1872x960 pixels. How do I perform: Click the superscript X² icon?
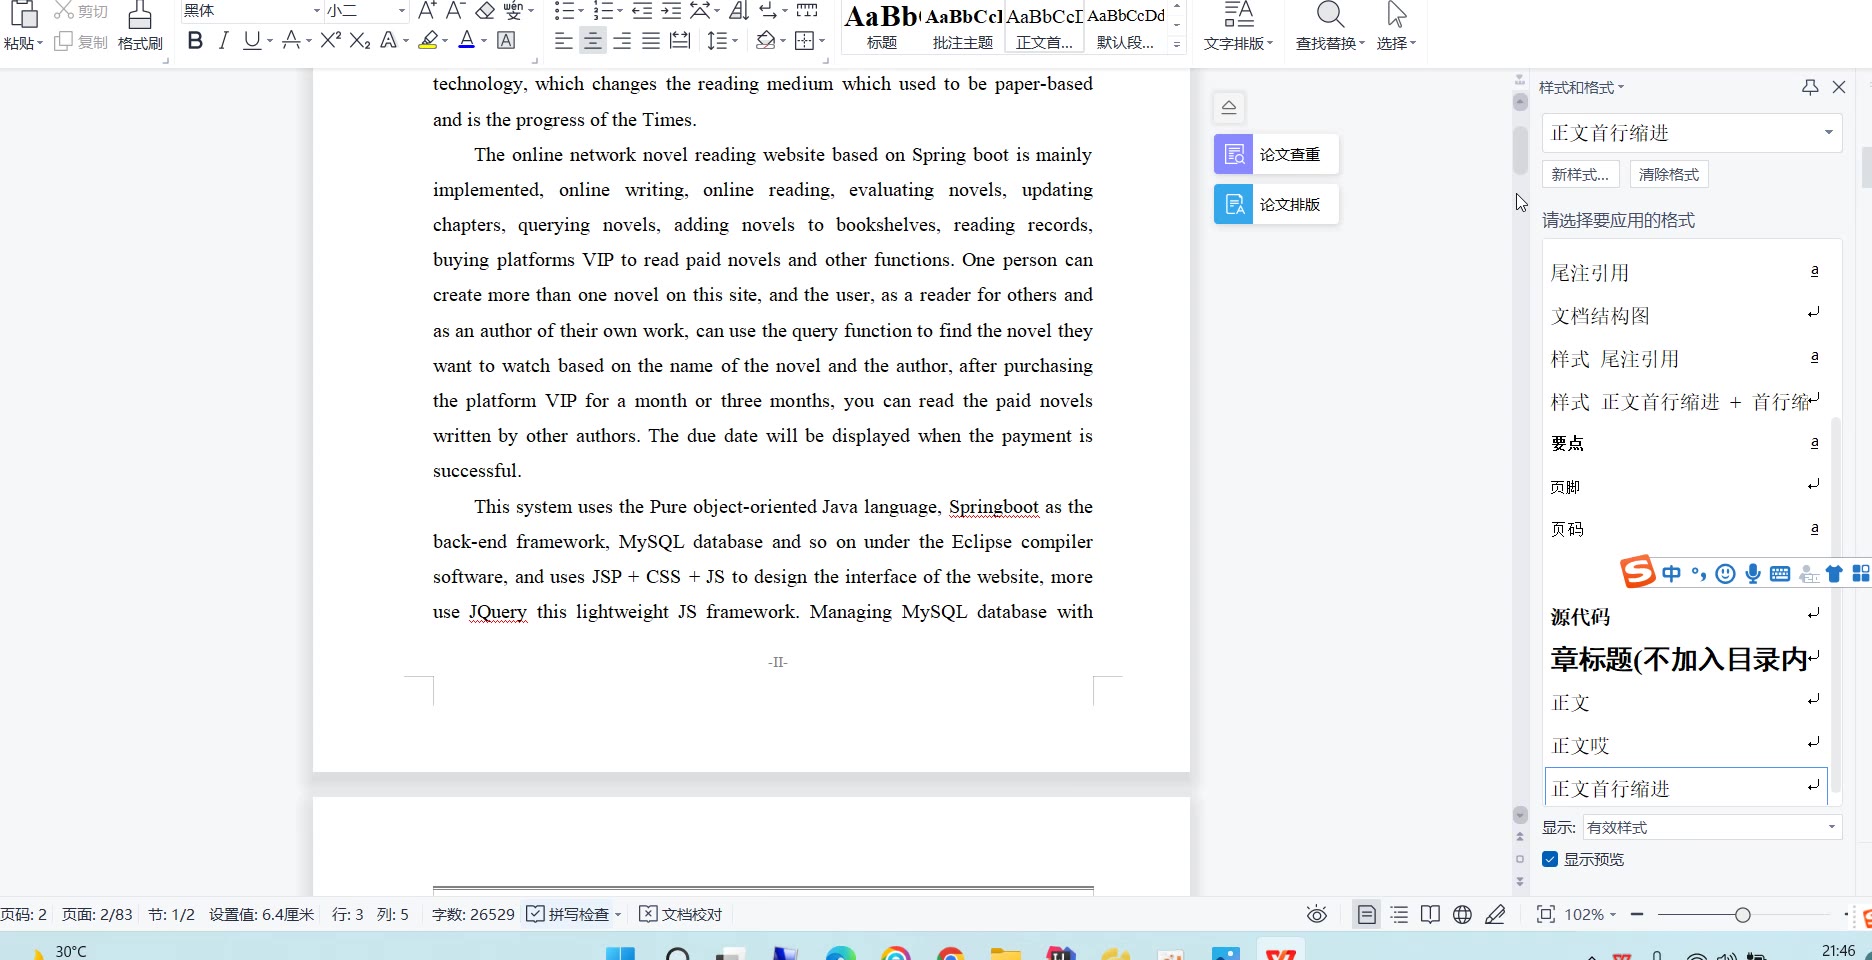331,40
